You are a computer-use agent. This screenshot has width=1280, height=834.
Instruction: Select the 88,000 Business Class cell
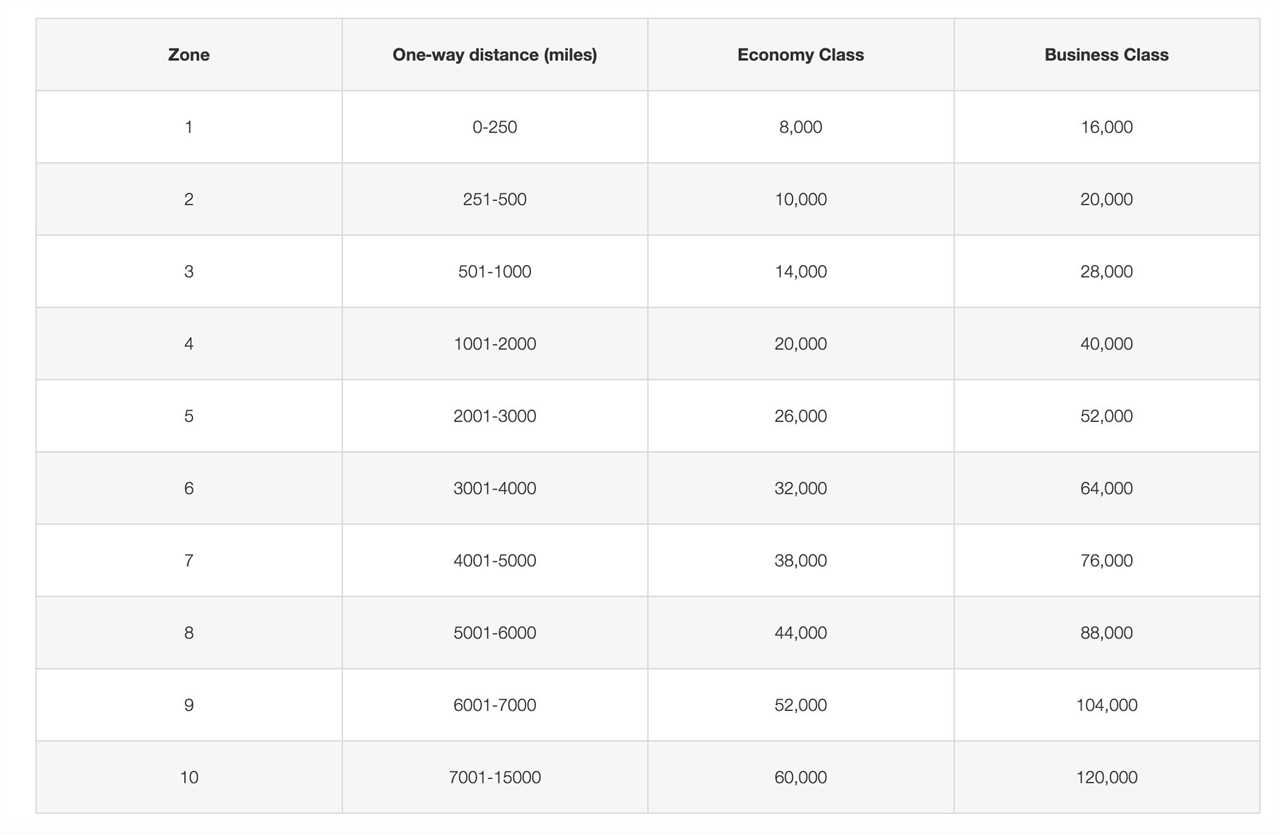(1107, 632)
